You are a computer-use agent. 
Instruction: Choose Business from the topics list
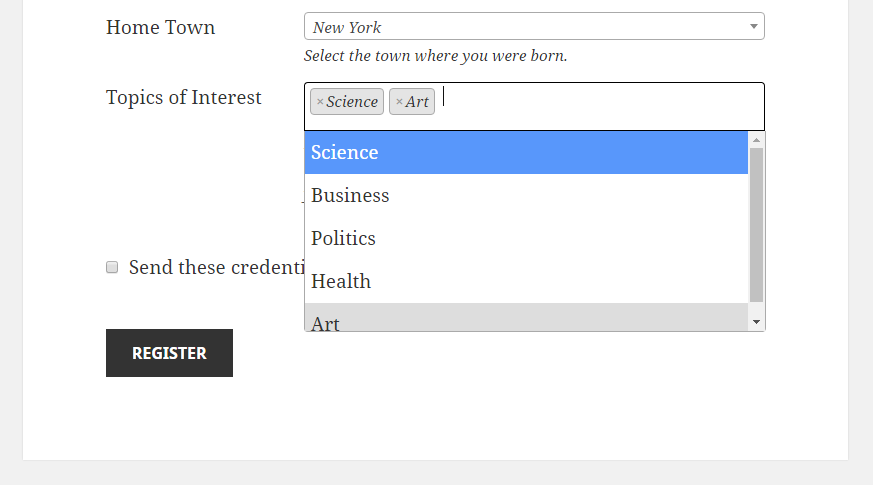point(526,196)
